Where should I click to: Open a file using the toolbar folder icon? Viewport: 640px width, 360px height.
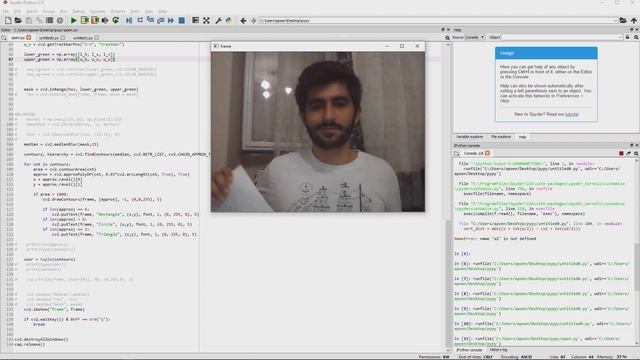tap(18, 20)
